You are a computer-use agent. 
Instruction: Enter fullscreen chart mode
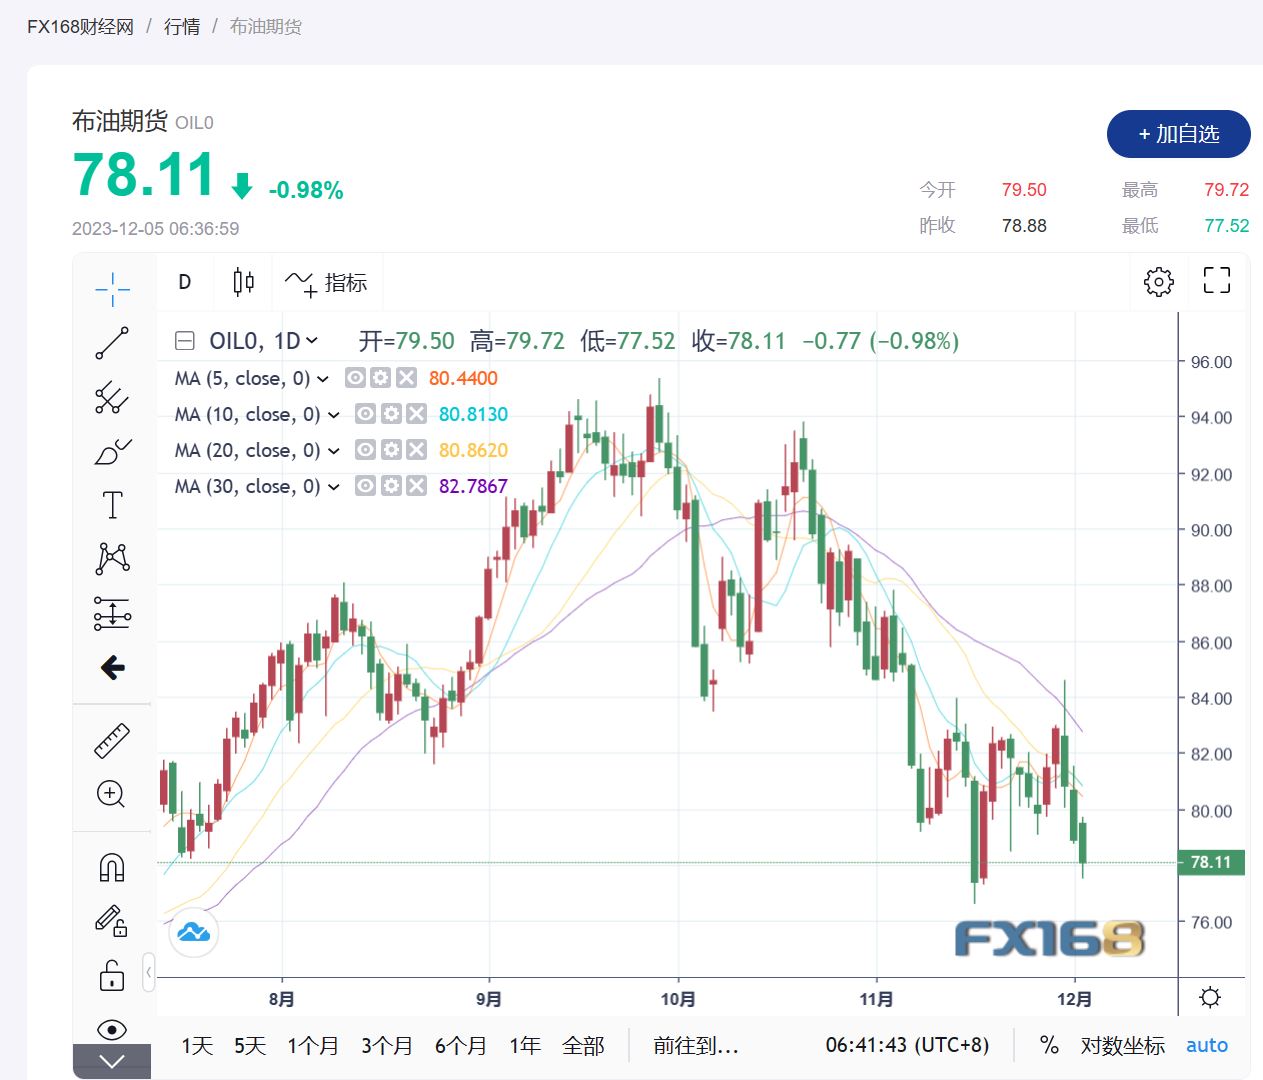[1216, 281]
